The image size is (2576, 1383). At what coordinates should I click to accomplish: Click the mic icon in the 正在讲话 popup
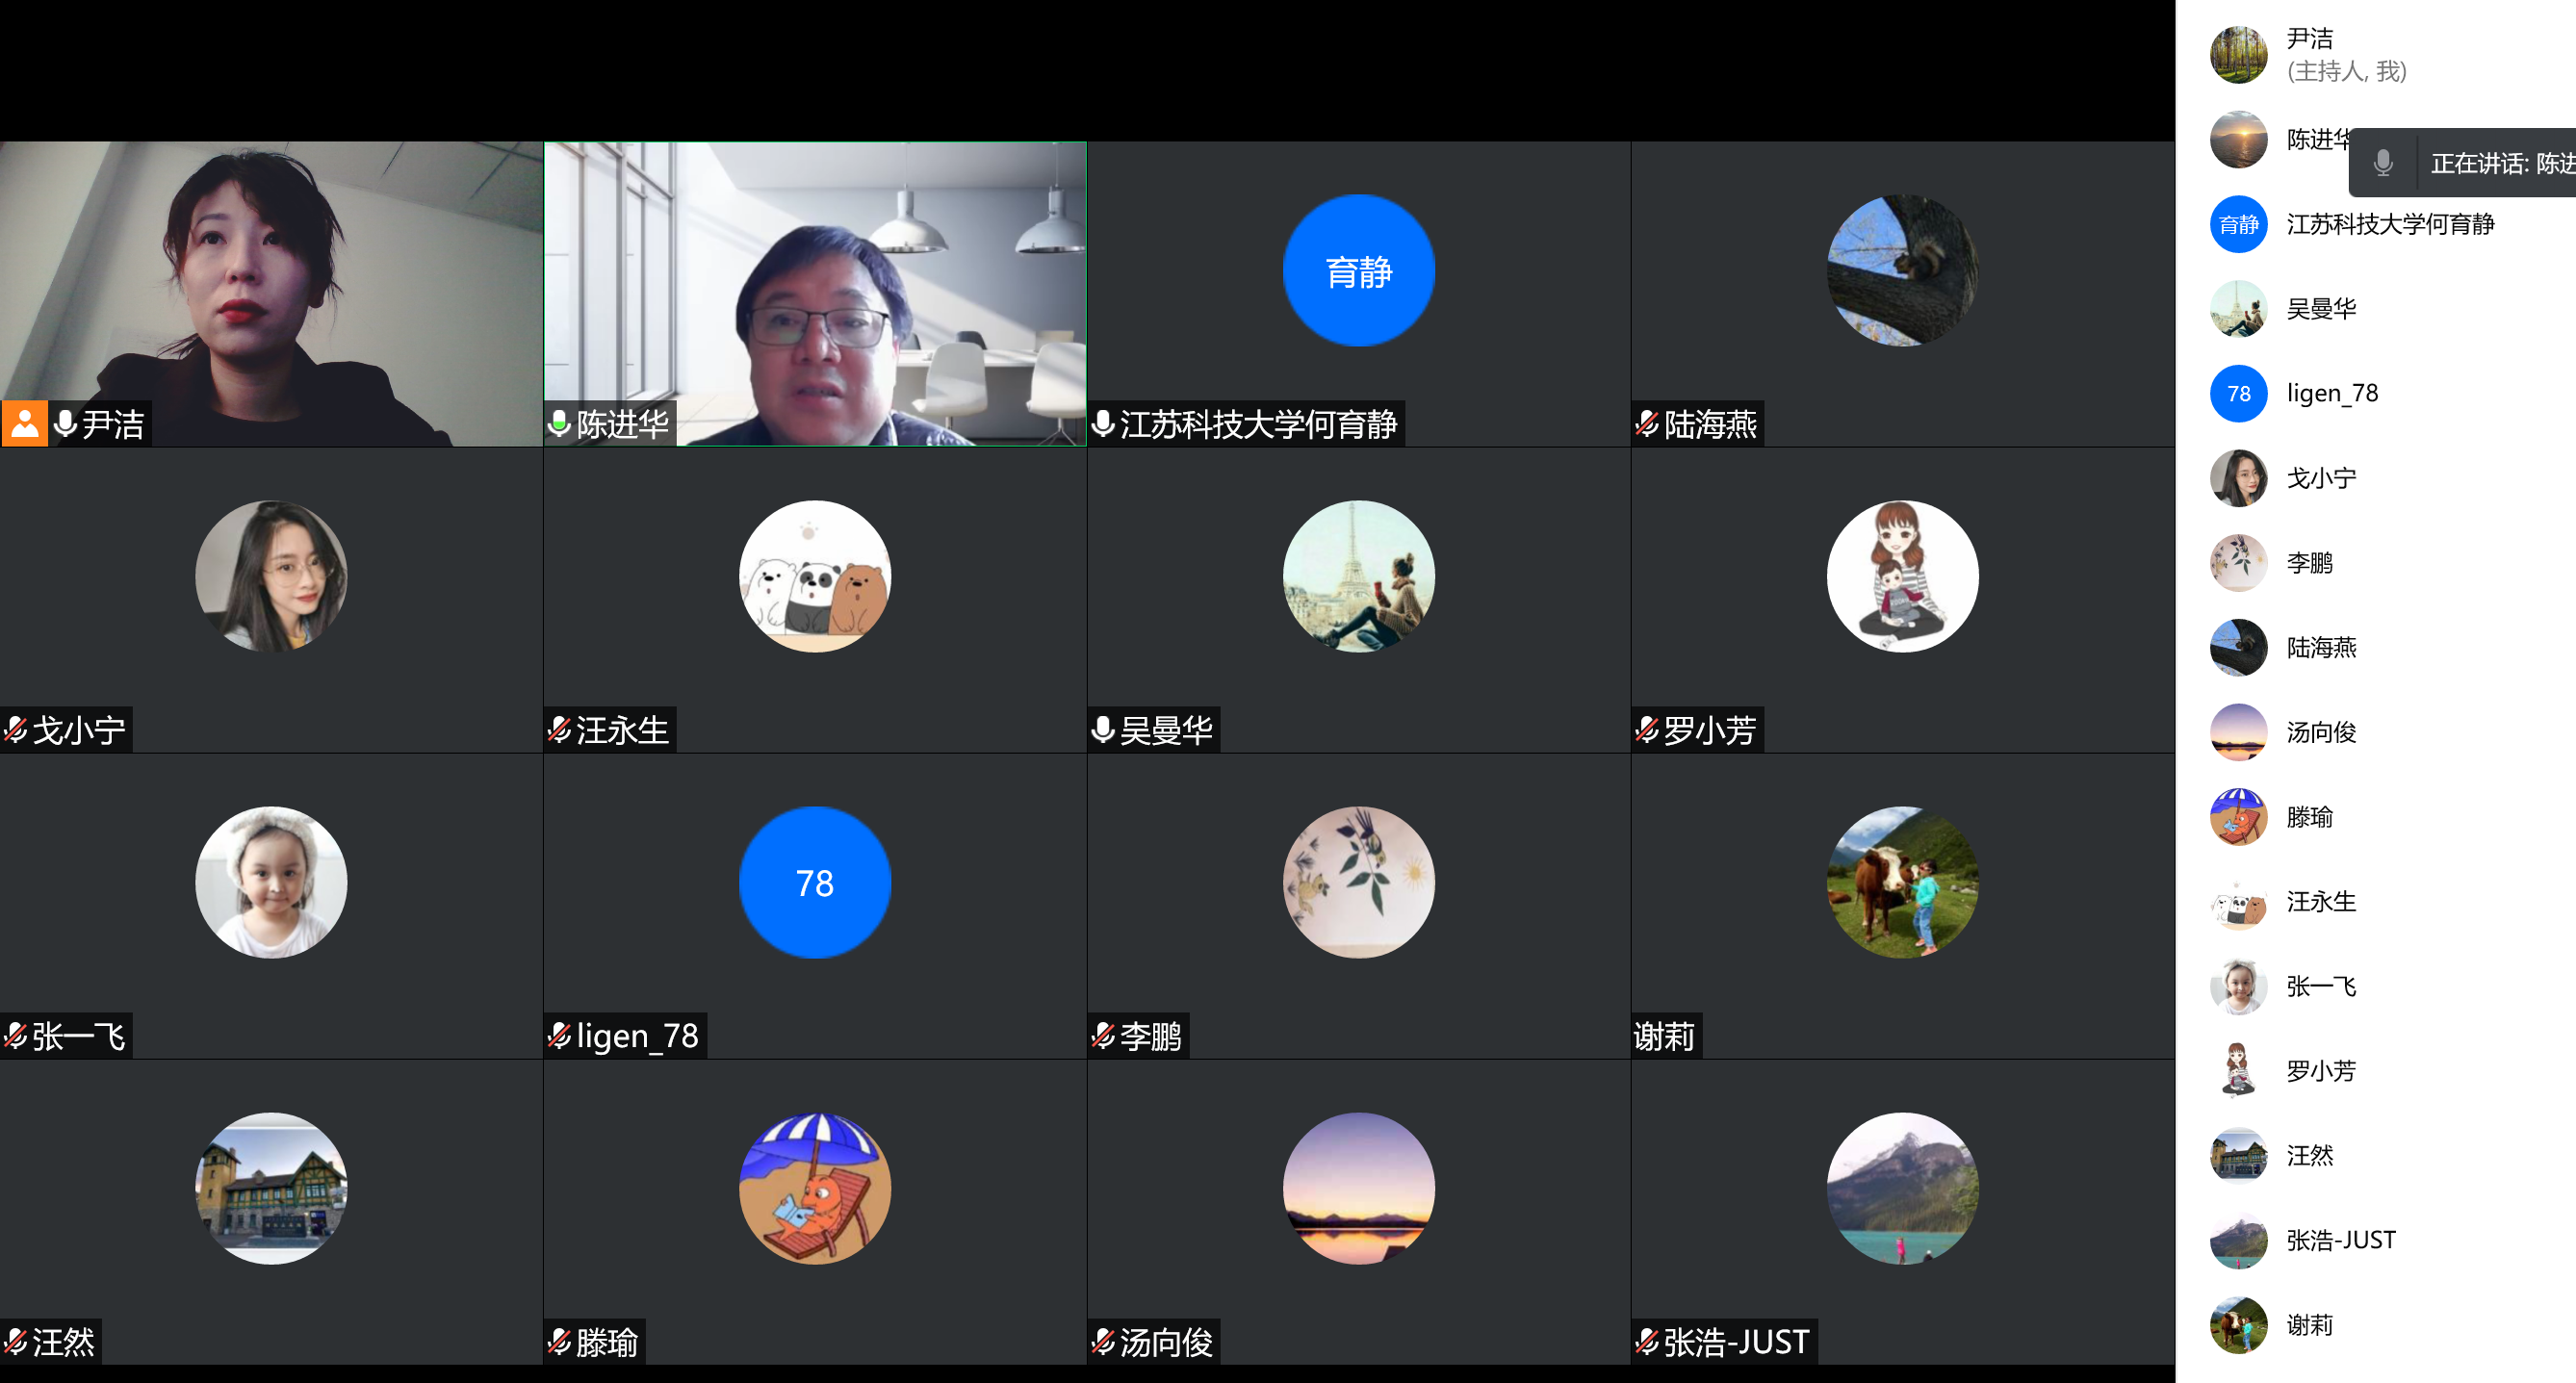pyautogui.click(x=2383, y=163)
